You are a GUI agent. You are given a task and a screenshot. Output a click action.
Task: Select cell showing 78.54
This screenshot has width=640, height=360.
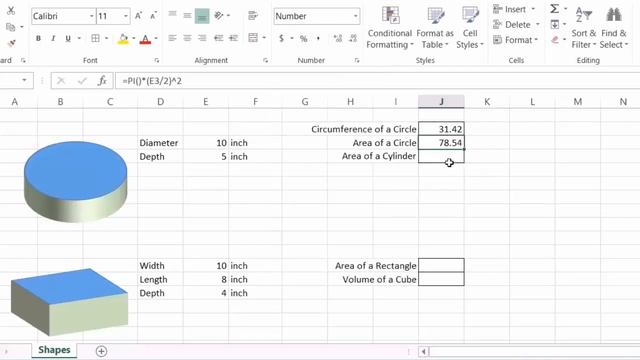coord(441,143)
